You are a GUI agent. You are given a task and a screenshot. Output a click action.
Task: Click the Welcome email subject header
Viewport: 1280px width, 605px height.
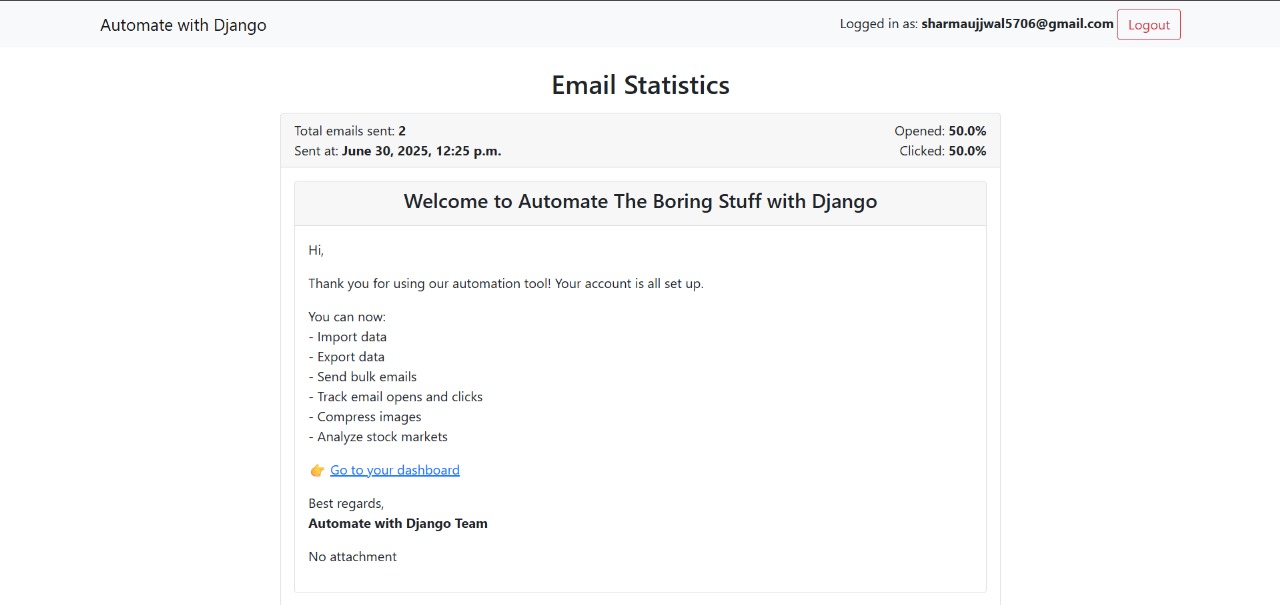click(x=640, y=202)
